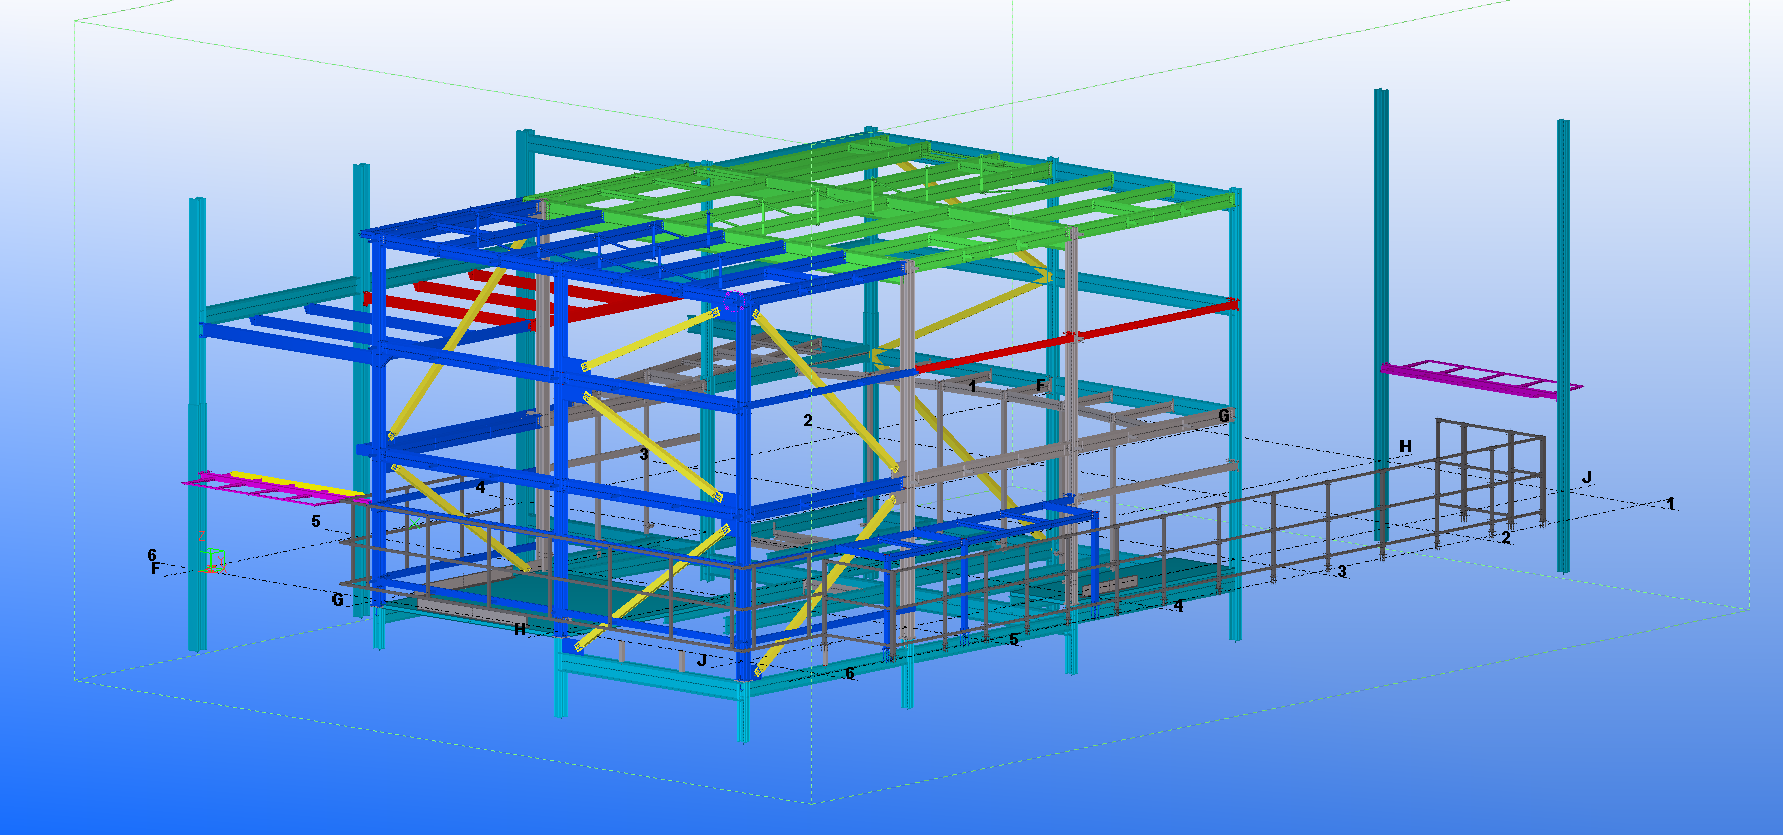This screenshot has width=1783, height=835.
Task: Select grid label G near the blue corner column base
Action: point(338,600)
